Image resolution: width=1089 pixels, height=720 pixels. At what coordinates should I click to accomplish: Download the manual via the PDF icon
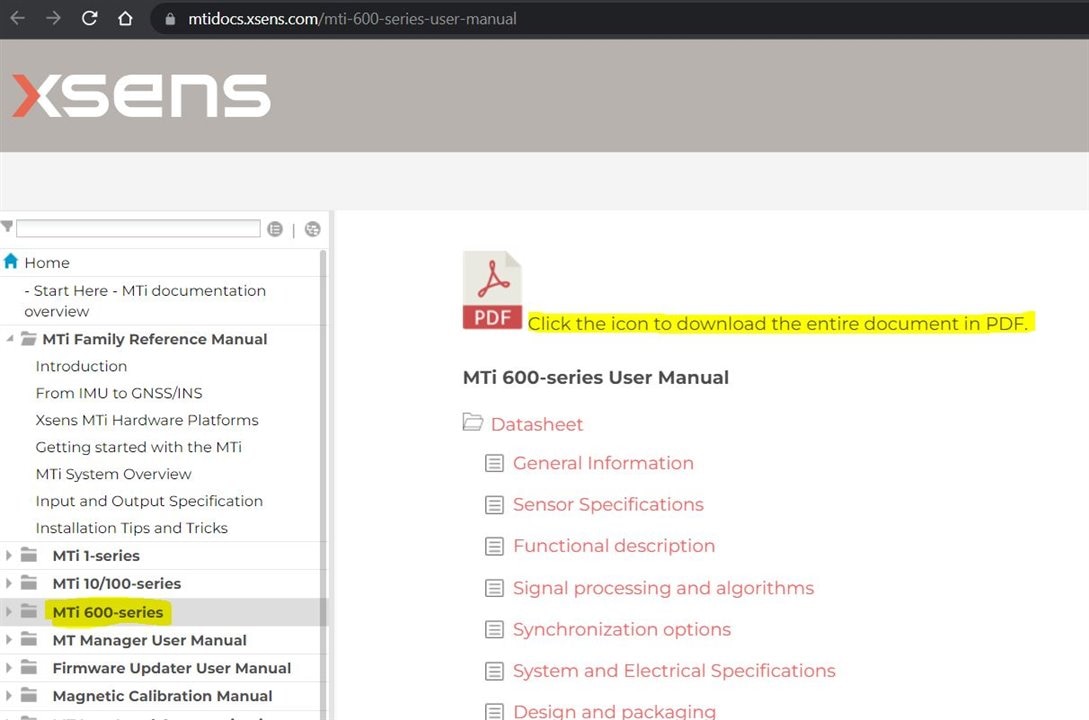pyautogui.click(x=492, y=290)
